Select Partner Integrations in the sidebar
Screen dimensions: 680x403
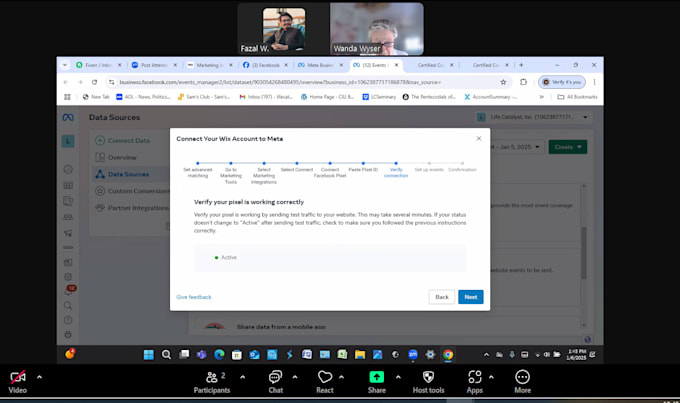132,208
